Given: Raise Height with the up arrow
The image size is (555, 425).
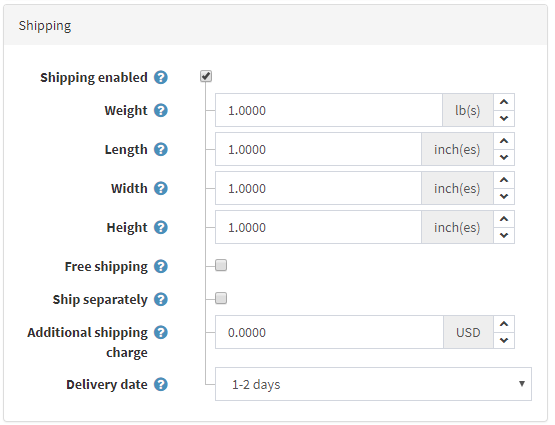Looking at the screenshot, I should [x=504, y=219].
